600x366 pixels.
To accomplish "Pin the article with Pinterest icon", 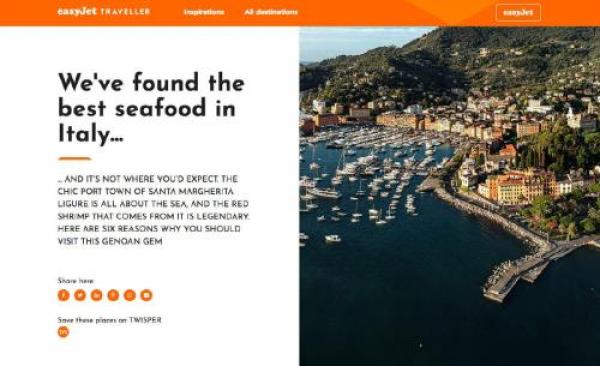I will [x=113, y=295].
